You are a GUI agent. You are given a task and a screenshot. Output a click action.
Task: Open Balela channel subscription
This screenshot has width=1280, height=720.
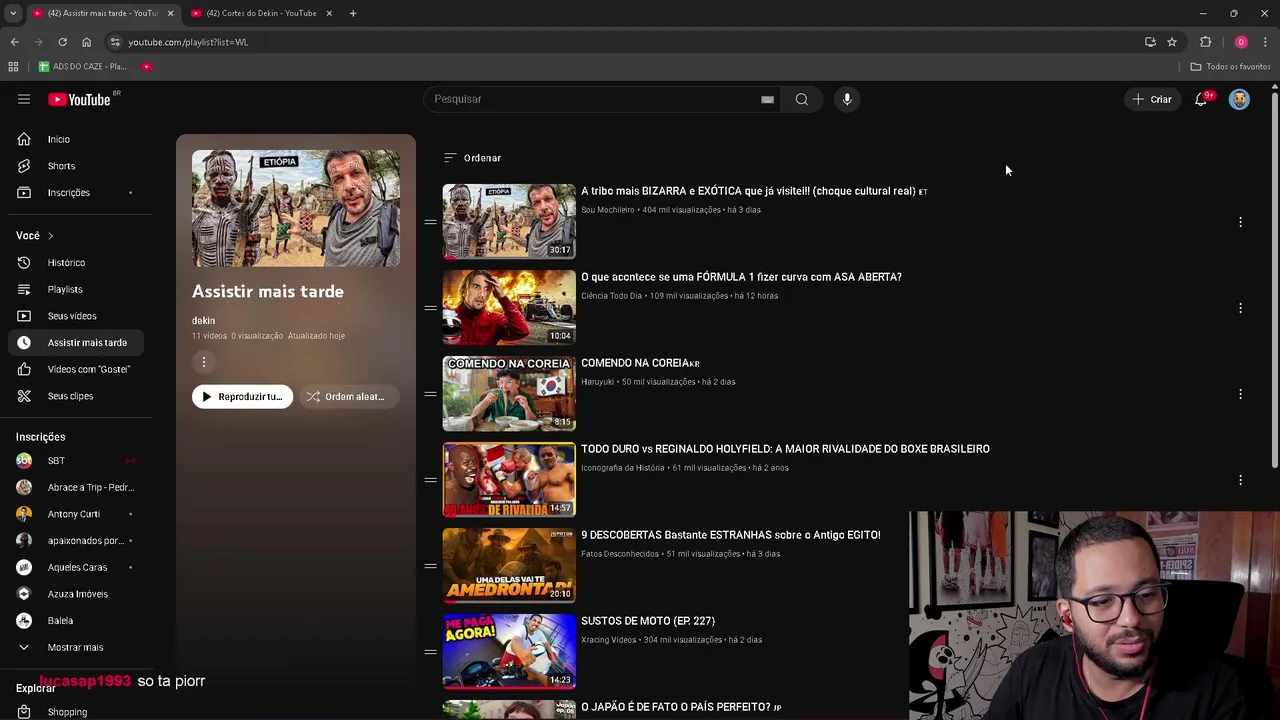(77, 620)
